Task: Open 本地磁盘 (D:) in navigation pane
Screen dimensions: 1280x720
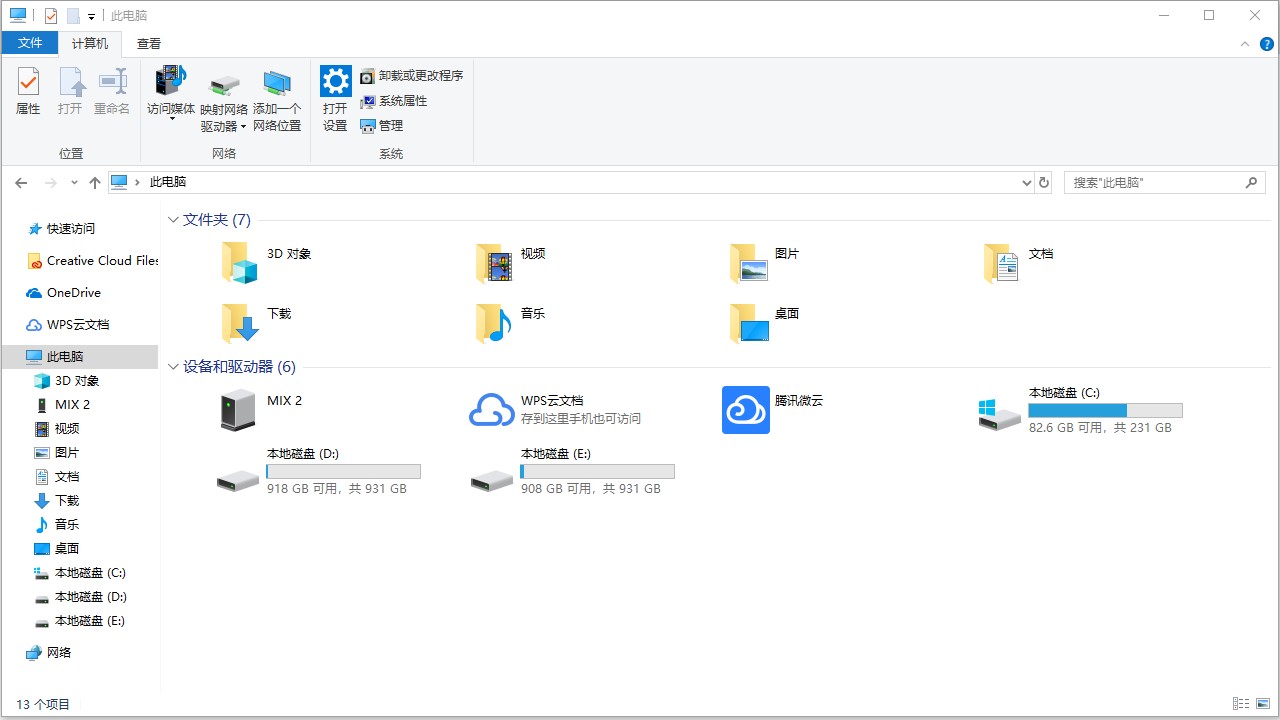Action: pyautogui.click(x=80, y=597)
